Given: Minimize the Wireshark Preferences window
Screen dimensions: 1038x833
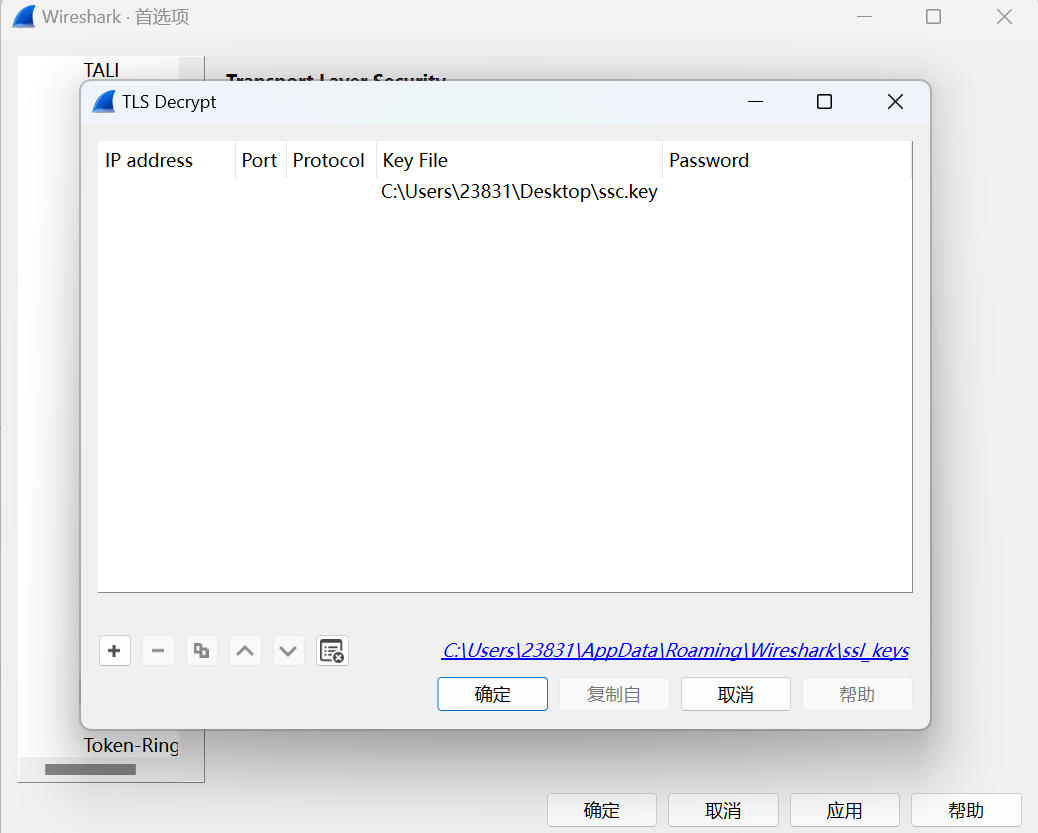Looking at the screenshot, I should pos(865,17).
